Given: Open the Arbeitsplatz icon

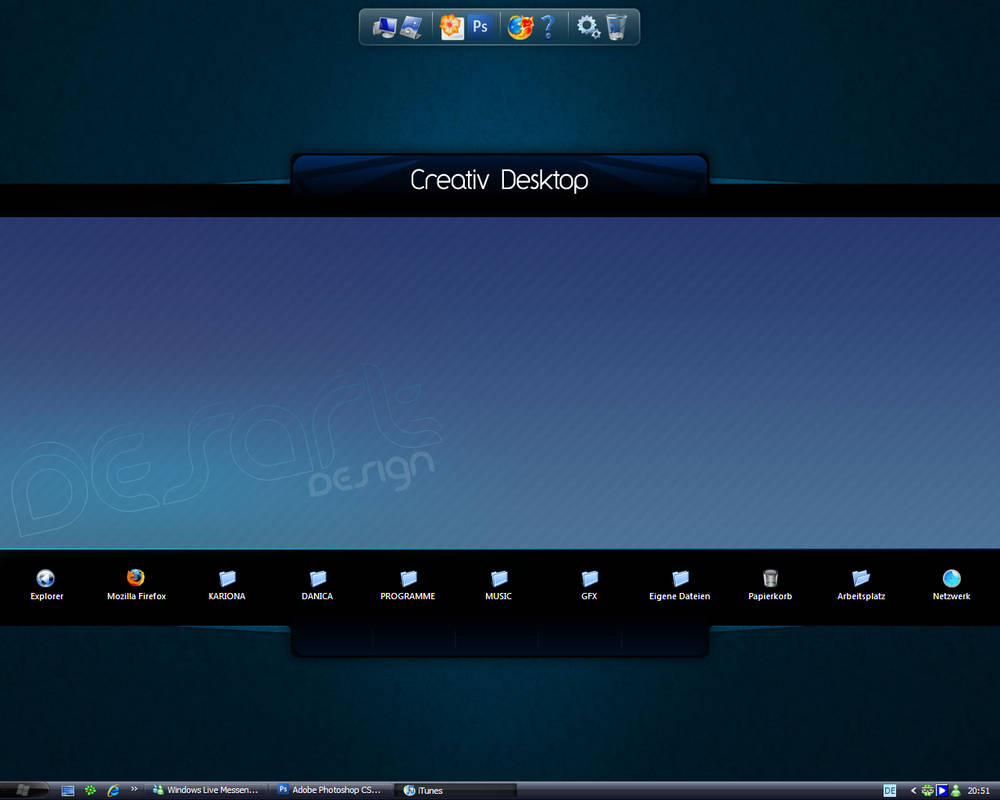Looking at the screenshot, I should point(861,585).
